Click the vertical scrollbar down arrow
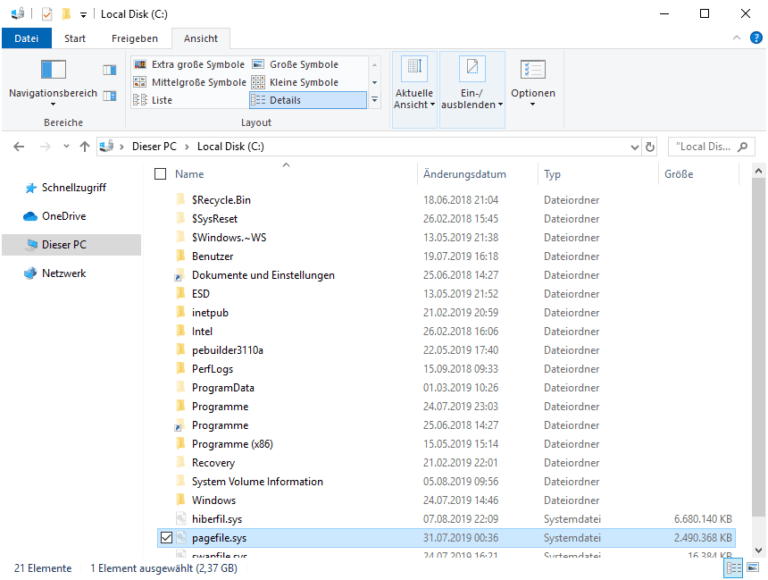This screenshot has height=580, width=768. (x=758, y=550)
